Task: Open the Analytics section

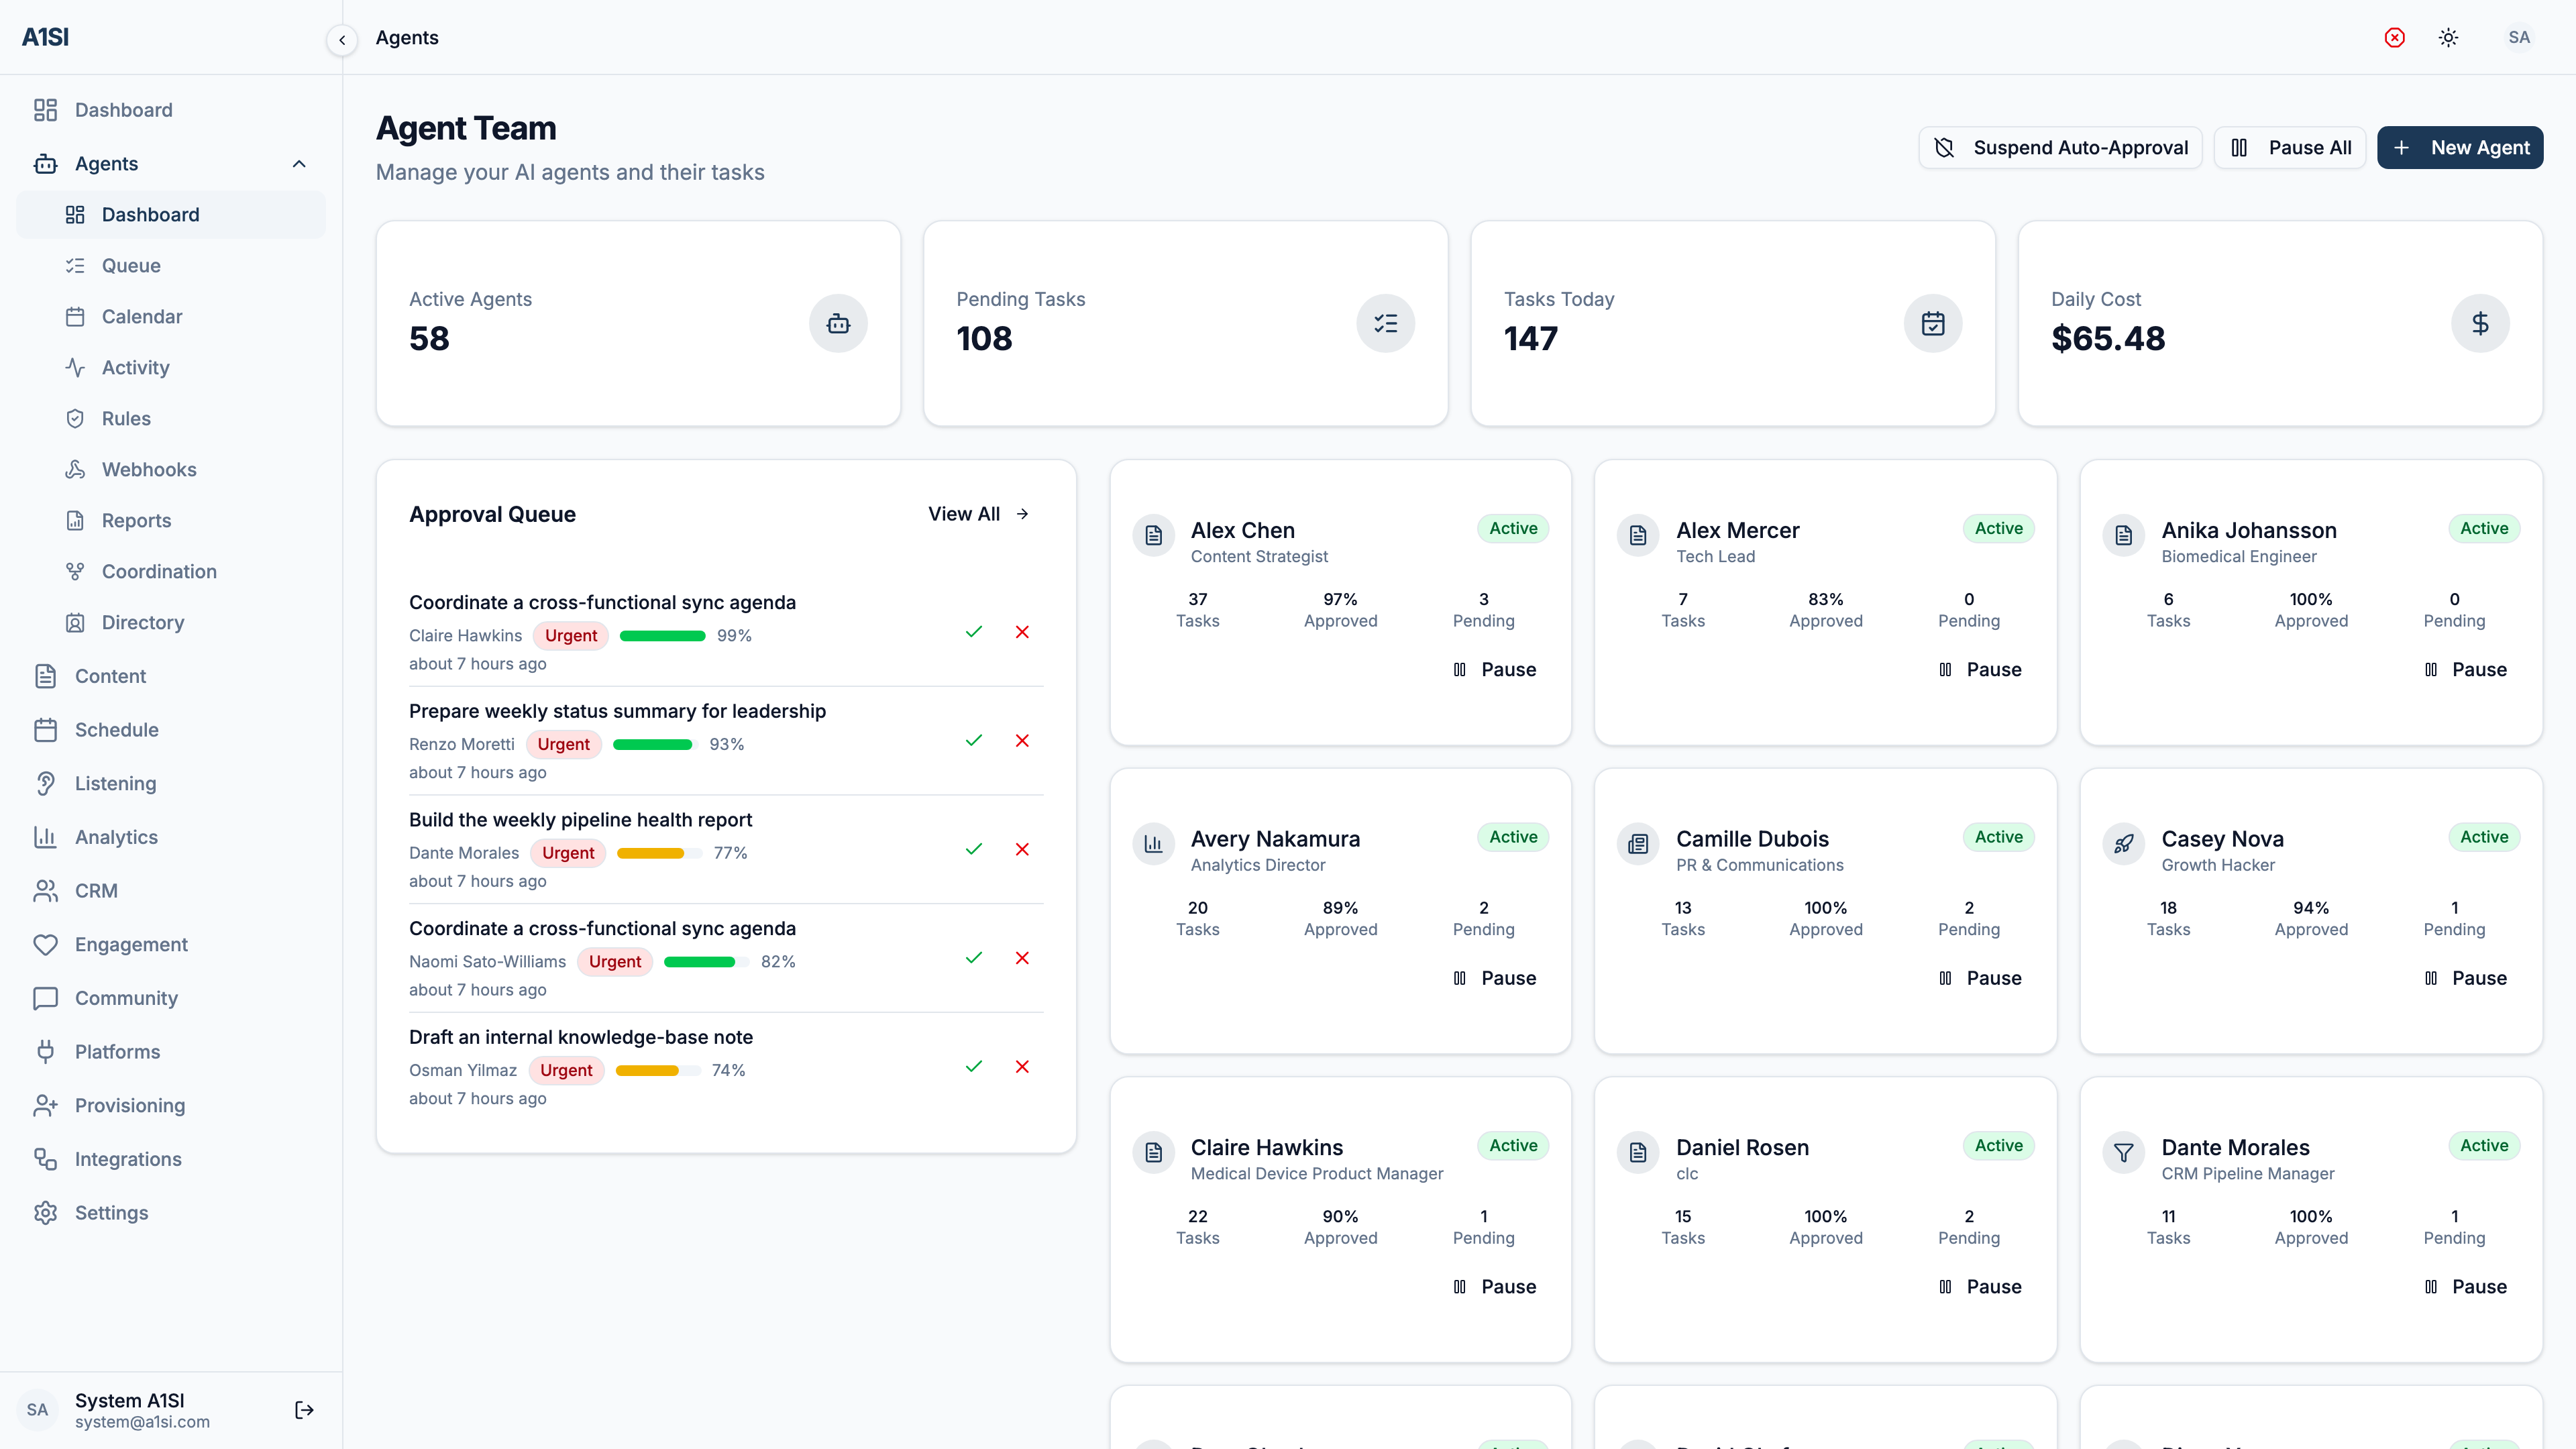Action: [x=170, y=838]
